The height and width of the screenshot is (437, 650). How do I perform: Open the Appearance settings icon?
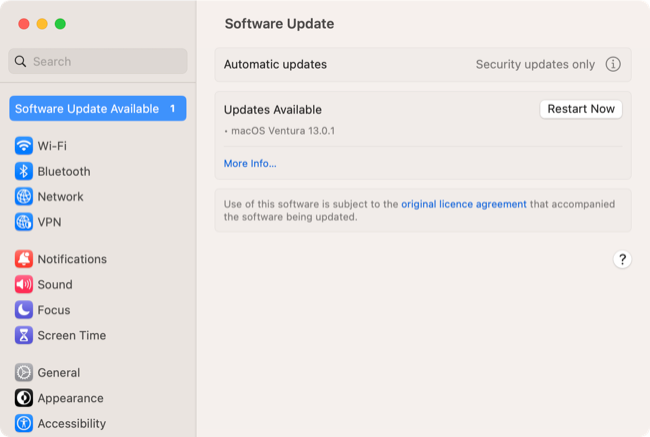[x=24, y=398]
